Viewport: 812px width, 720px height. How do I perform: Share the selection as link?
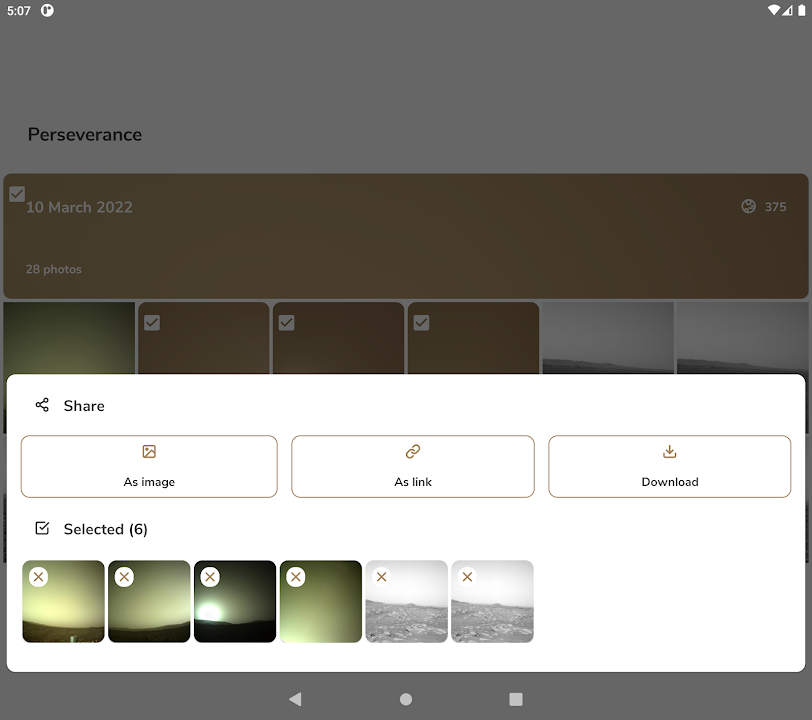click(x=413, y=466)
